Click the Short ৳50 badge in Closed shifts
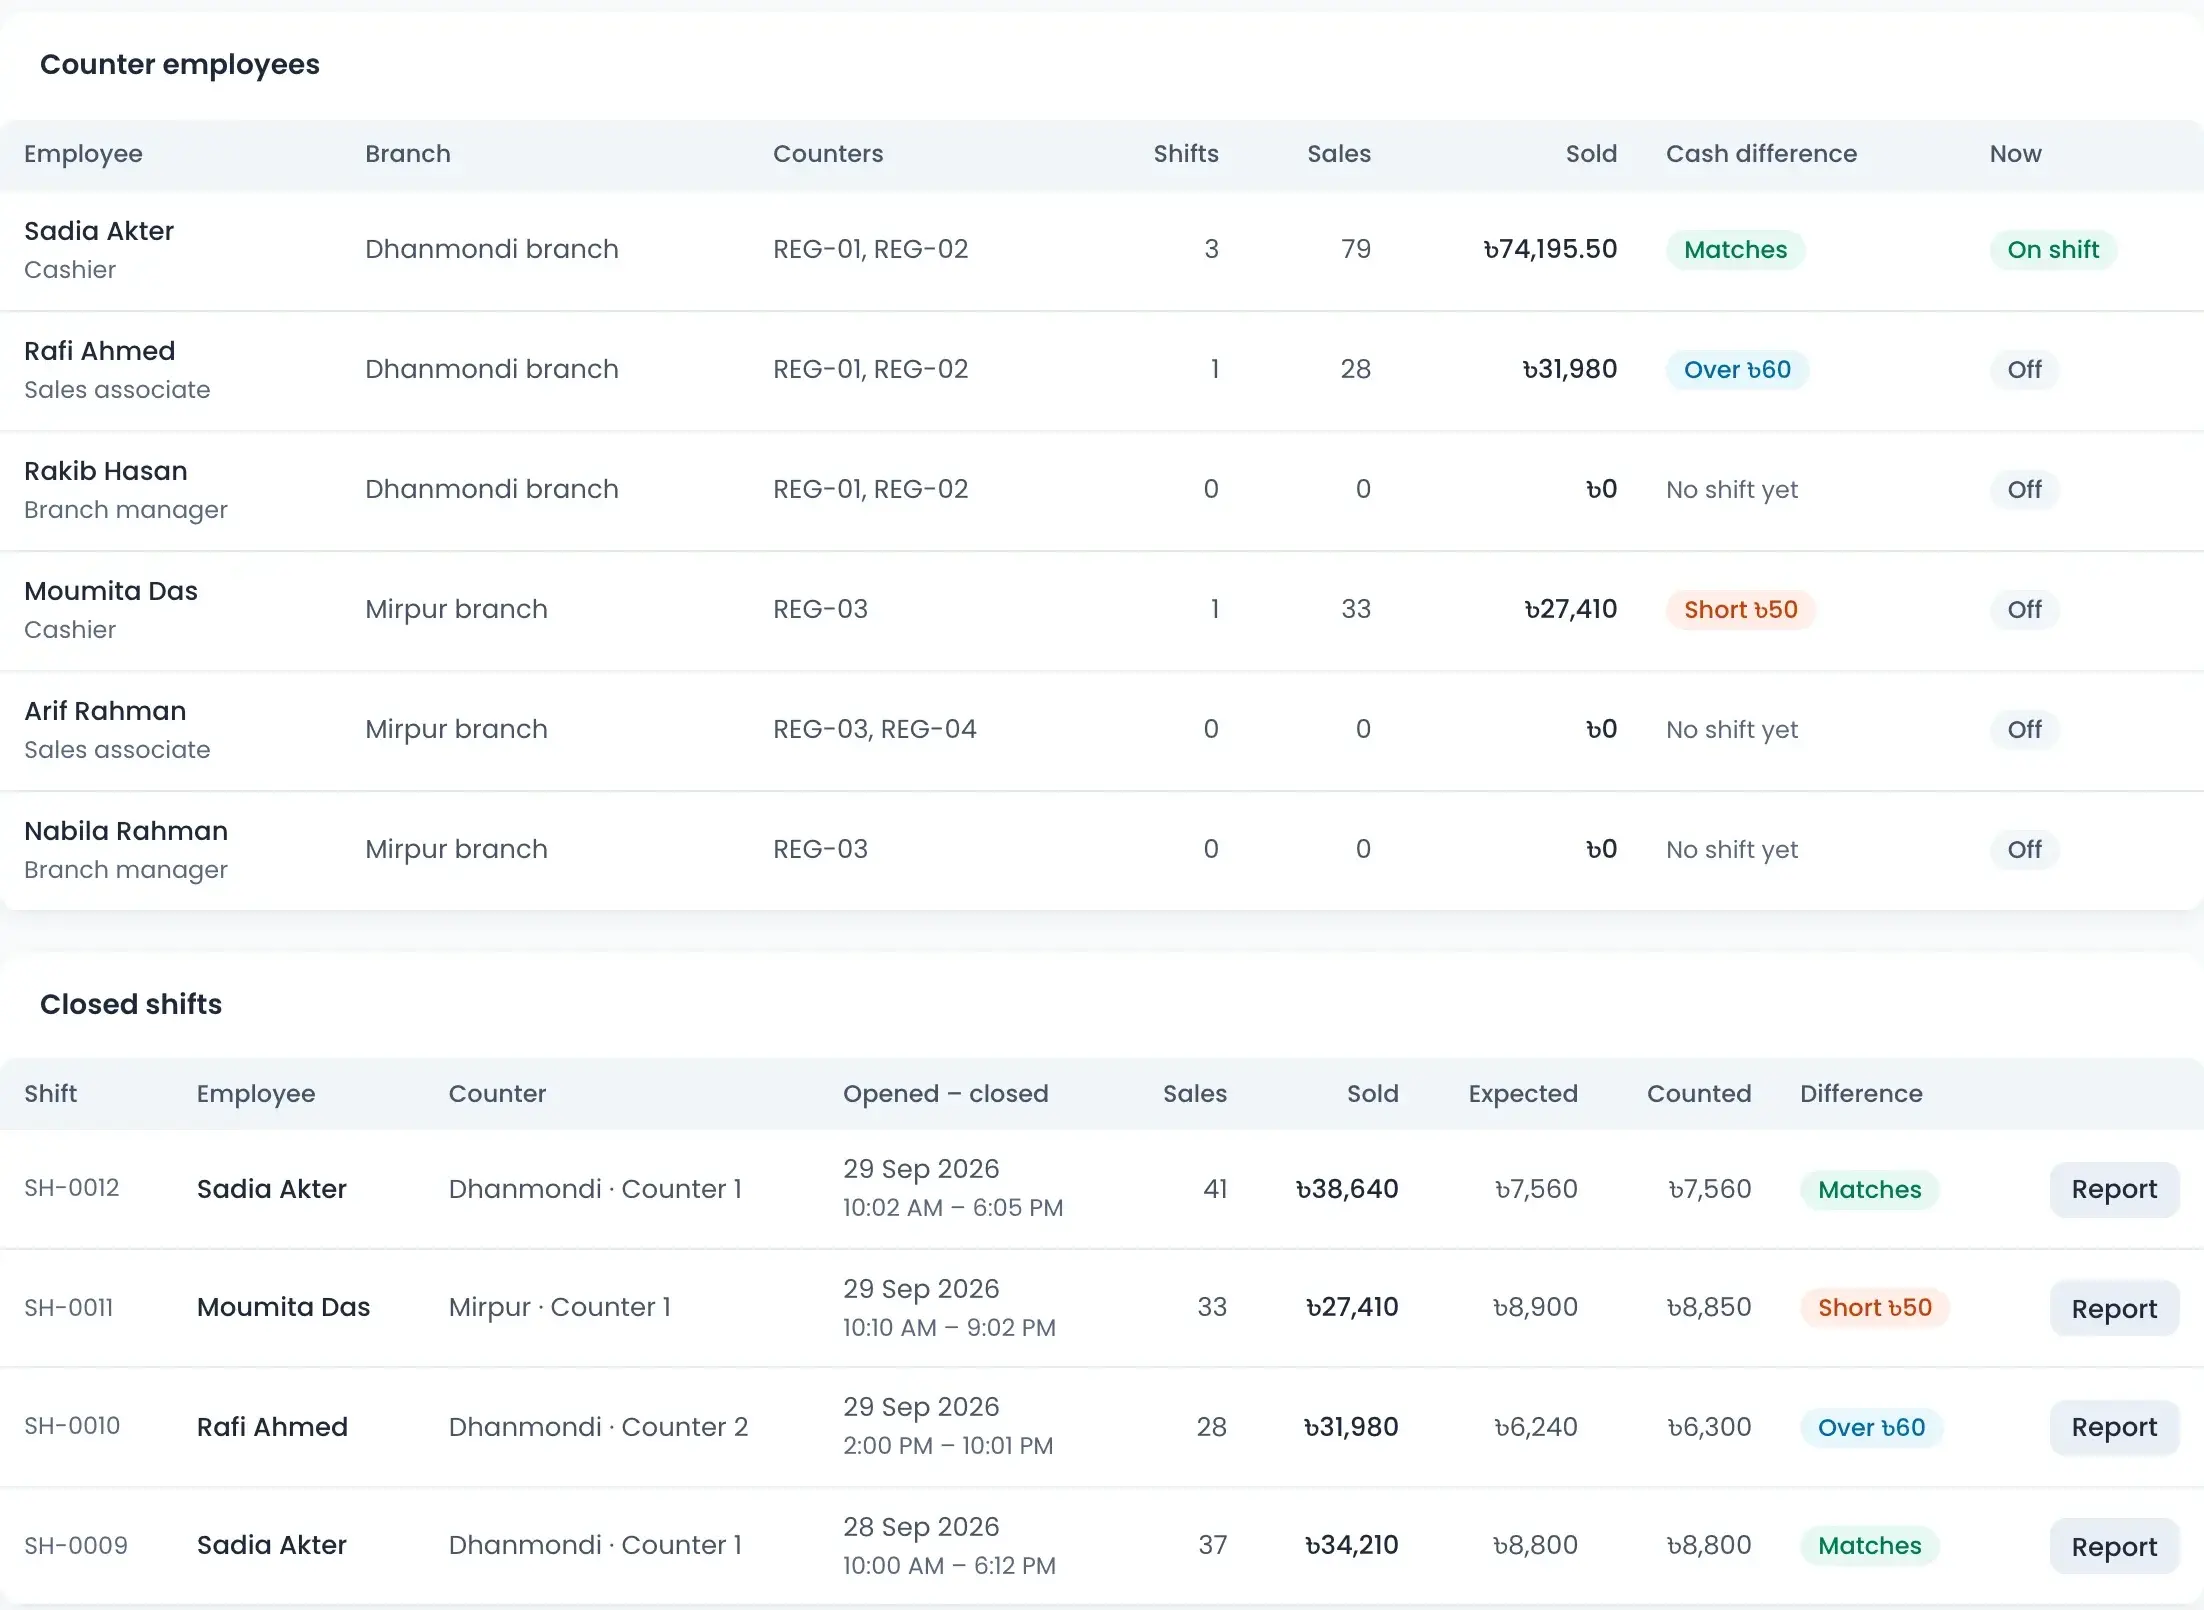Image resolution: width=2204 pixels, height=1610 pixels. [x=1874, y=1308]
